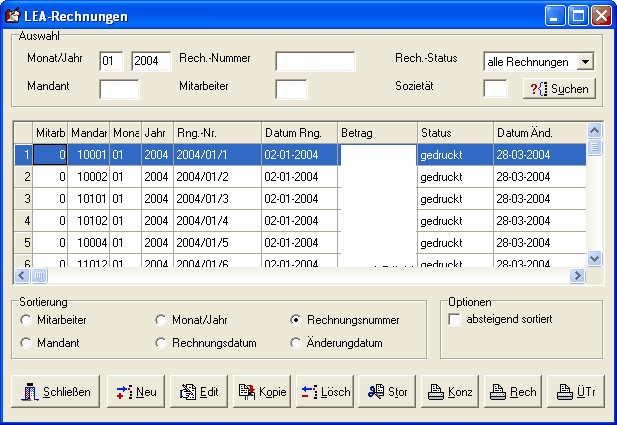617x425 pixels.
Task: Click invoice number cell 2004/01/4
Action: 218,221
